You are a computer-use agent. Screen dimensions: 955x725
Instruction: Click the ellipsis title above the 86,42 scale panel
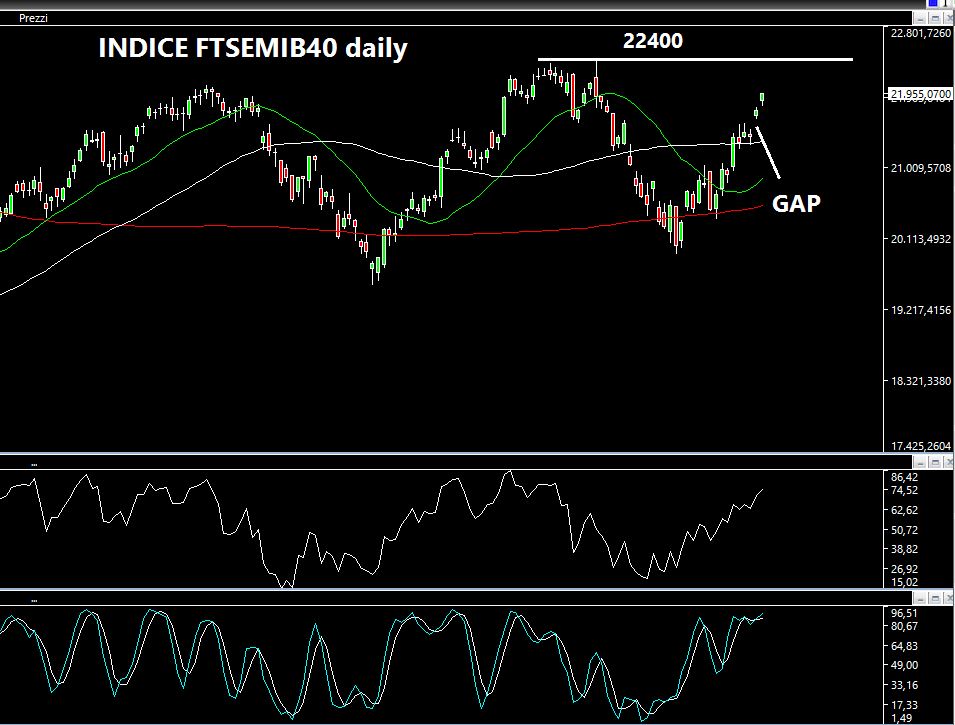(34, 464)
